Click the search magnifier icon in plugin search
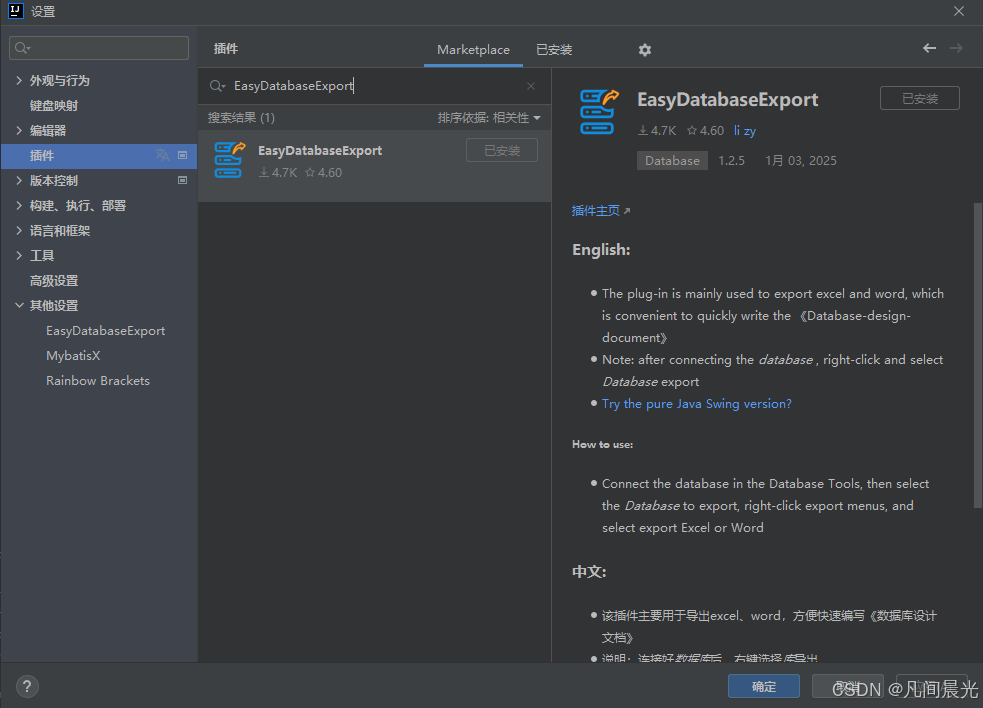 [x=217, y=86]
